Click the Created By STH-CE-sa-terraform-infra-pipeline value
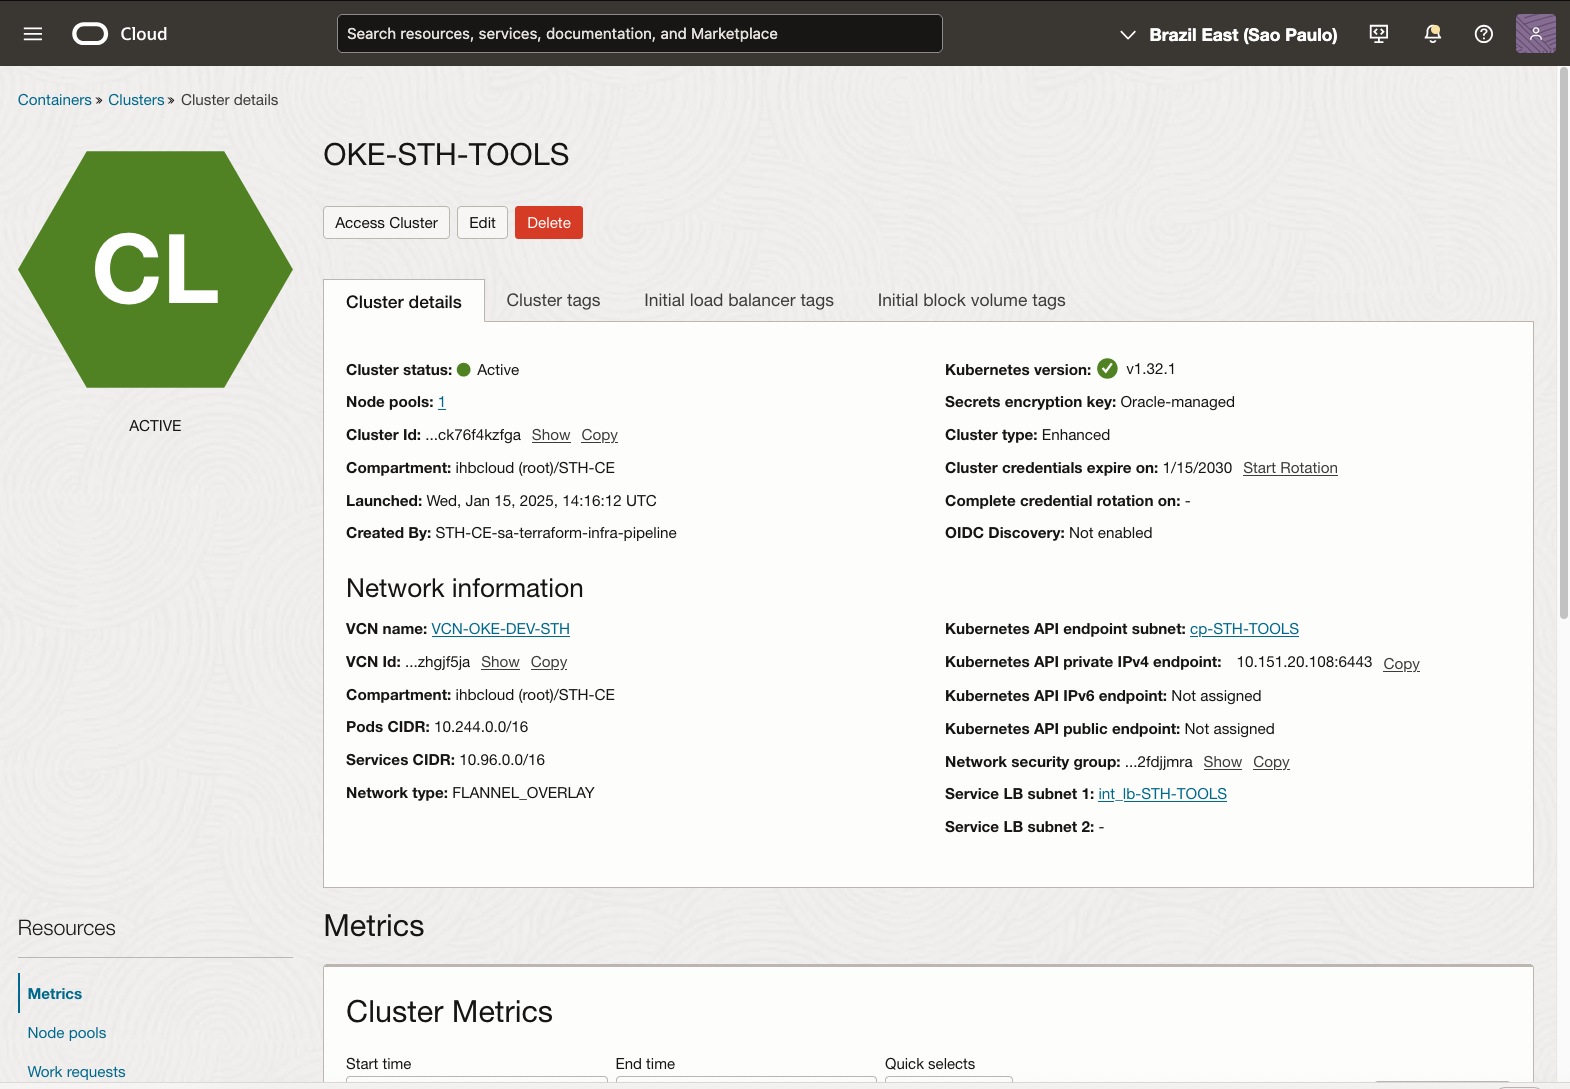Image resolution: width=1570 pixels, height=1089 pixels. 556,533
